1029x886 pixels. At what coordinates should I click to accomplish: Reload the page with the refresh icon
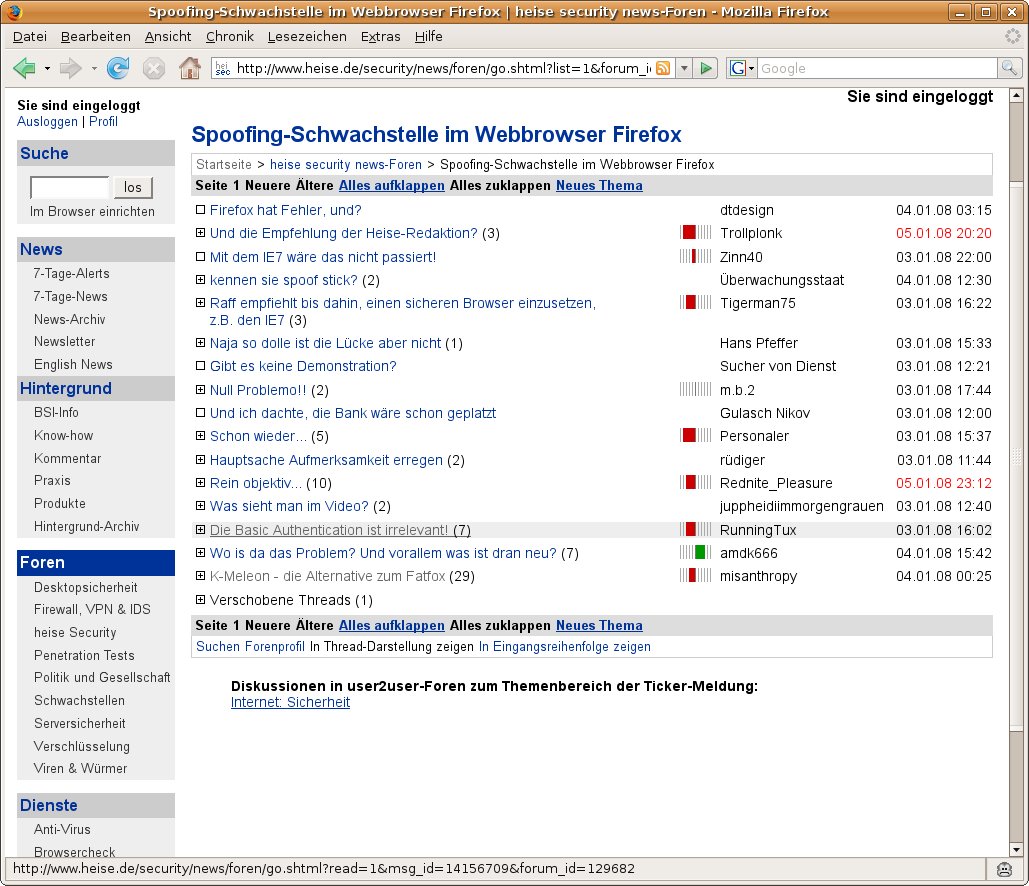(x=118, y=68)
